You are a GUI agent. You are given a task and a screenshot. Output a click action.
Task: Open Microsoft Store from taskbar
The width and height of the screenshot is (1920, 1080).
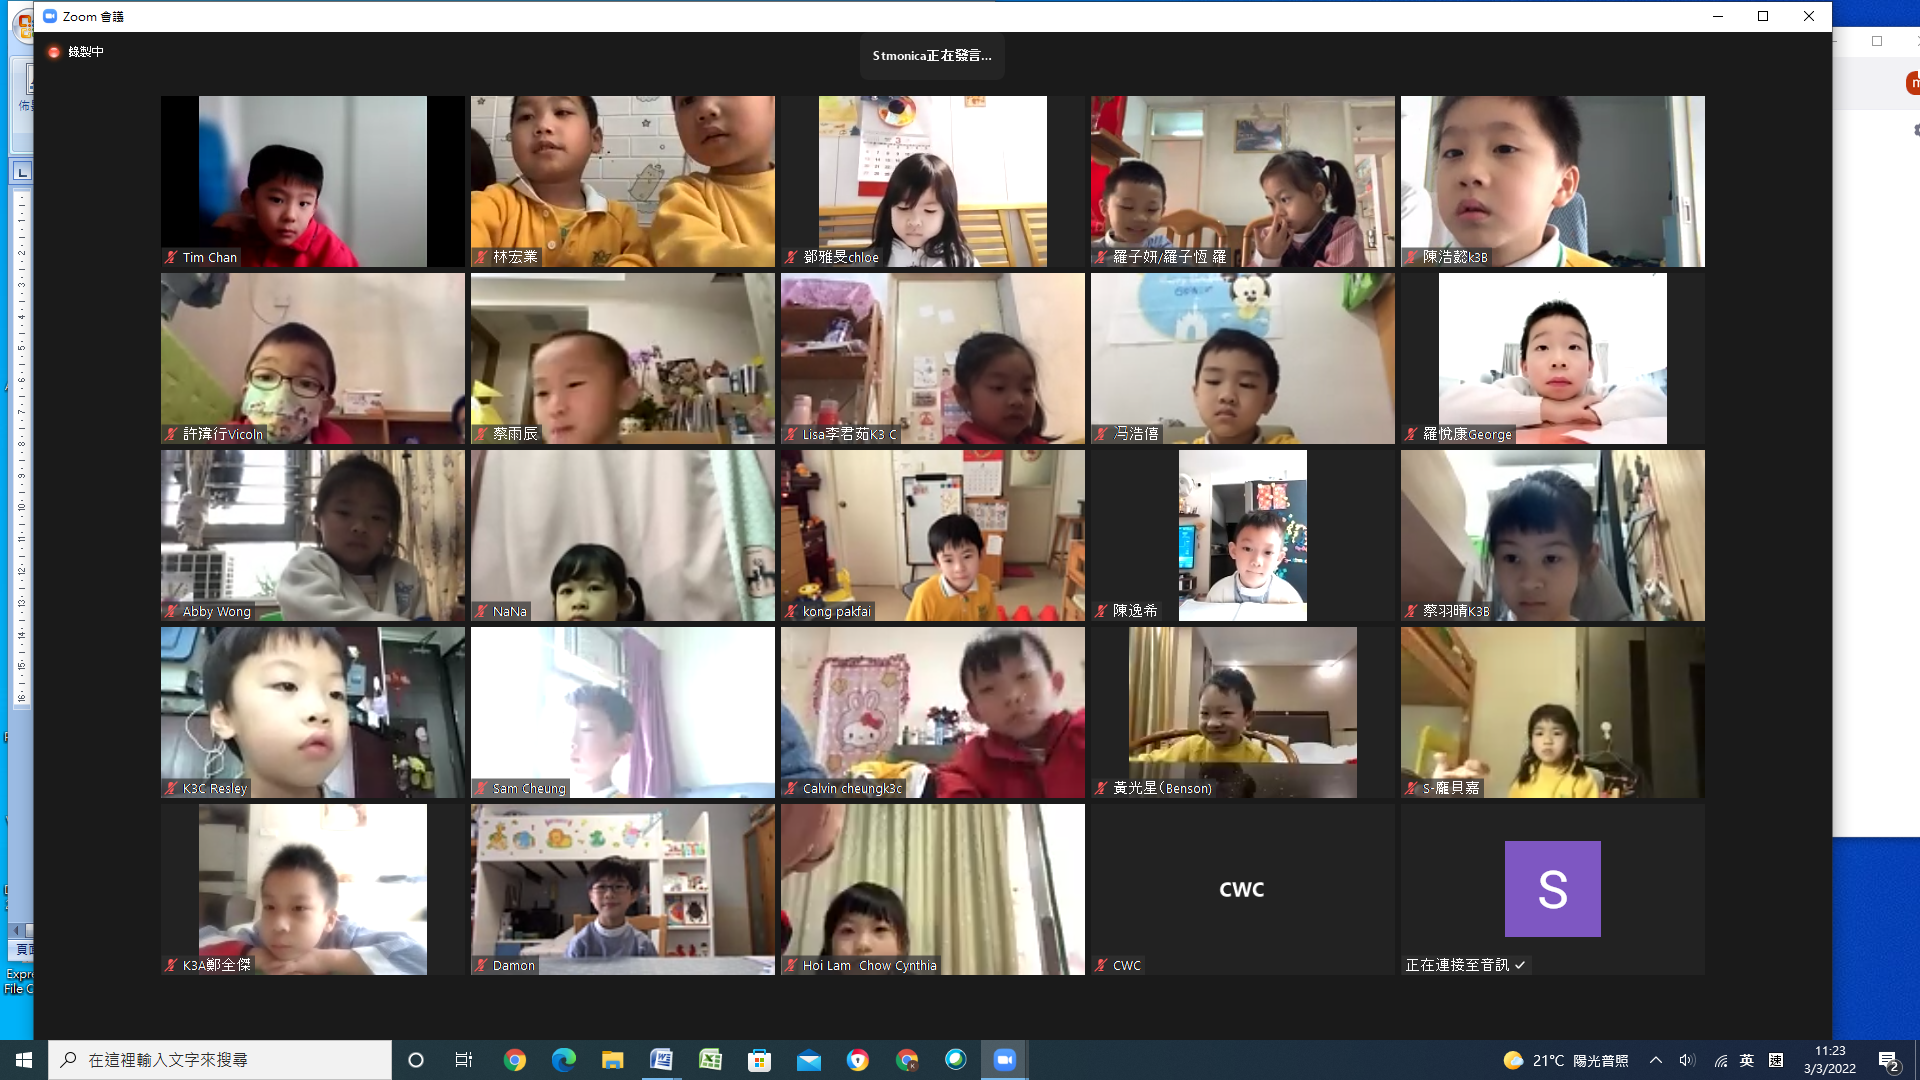pos(760,1060)
